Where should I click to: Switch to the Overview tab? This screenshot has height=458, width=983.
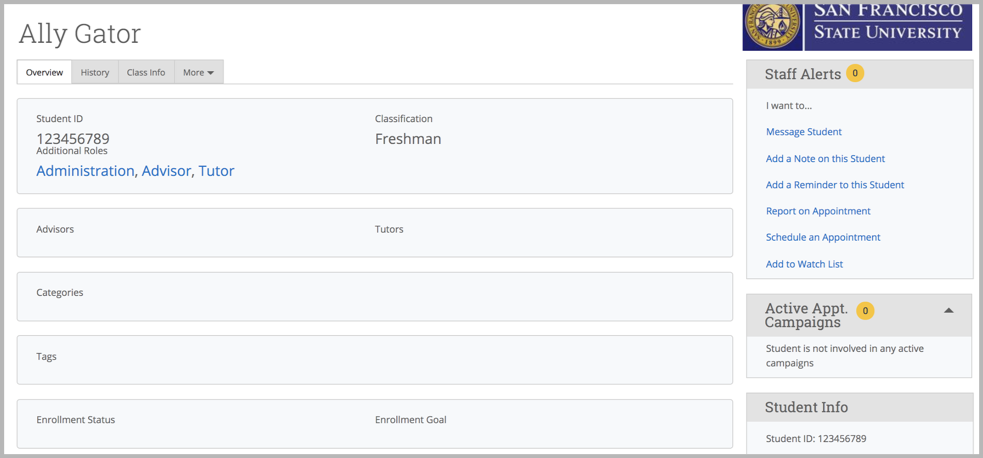[45, 72]
